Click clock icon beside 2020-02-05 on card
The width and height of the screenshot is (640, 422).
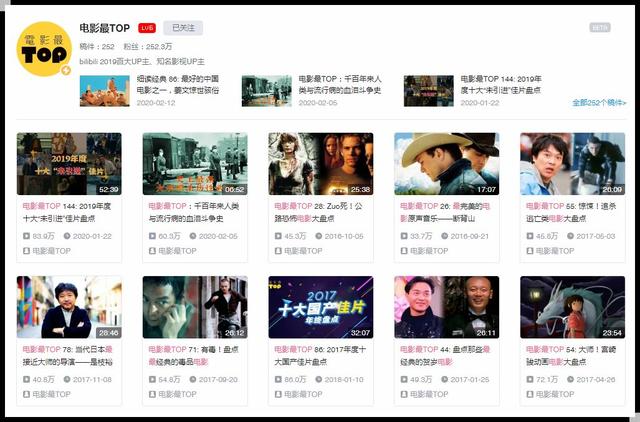(x=193, y=236)
